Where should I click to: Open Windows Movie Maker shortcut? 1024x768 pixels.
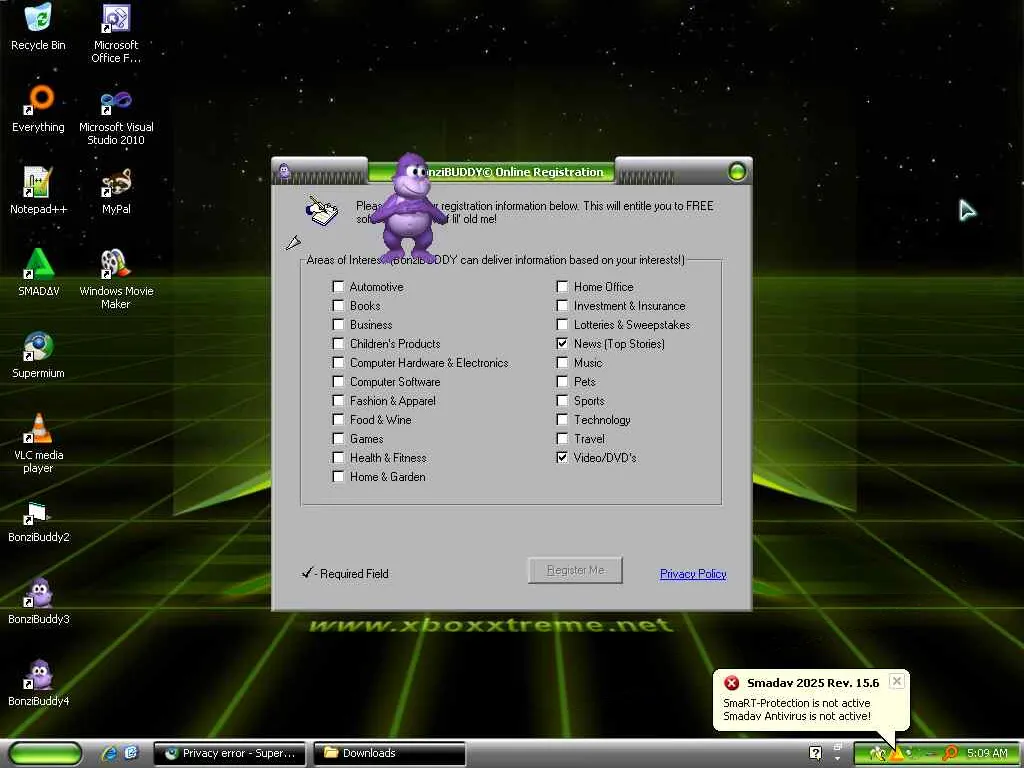click(x=116, y=280)
